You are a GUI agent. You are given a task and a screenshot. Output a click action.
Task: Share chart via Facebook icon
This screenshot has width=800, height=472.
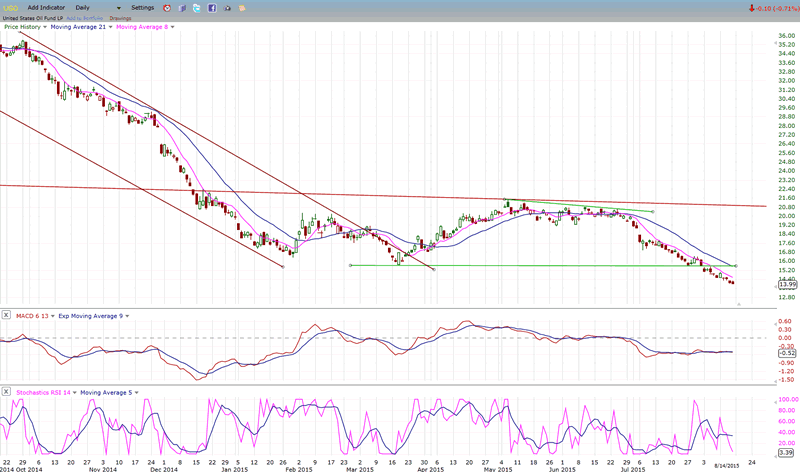coord(213,7)
